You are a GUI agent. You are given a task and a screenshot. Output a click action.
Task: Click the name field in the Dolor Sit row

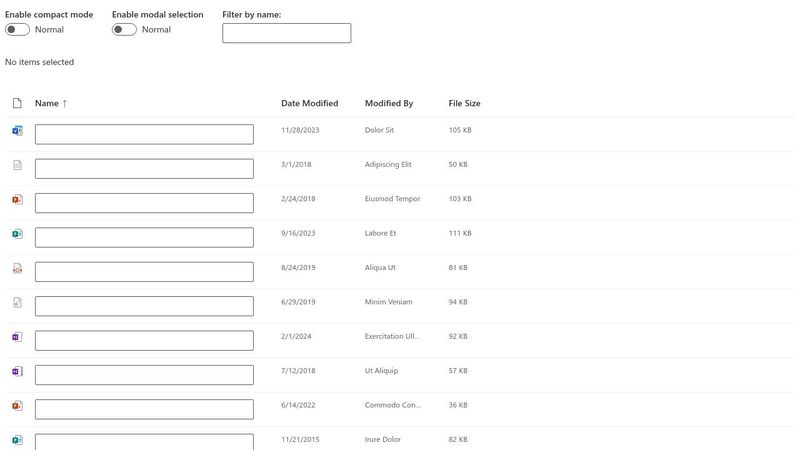(x=144, y=134)
